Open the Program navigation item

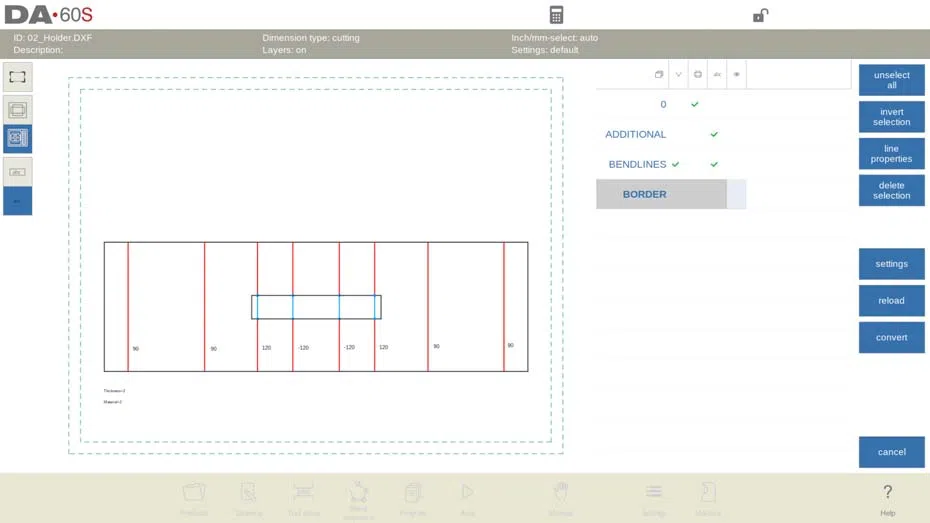(413, 498)
